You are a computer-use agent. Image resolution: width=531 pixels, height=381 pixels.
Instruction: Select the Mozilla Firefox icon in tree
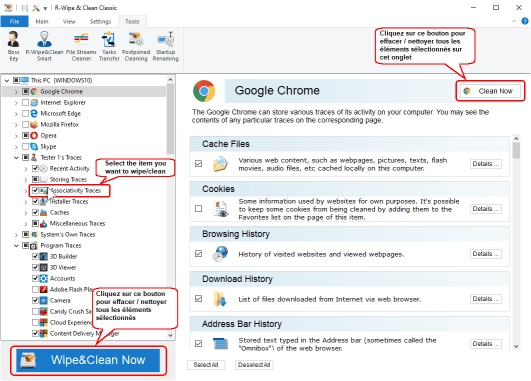[34, 124]
